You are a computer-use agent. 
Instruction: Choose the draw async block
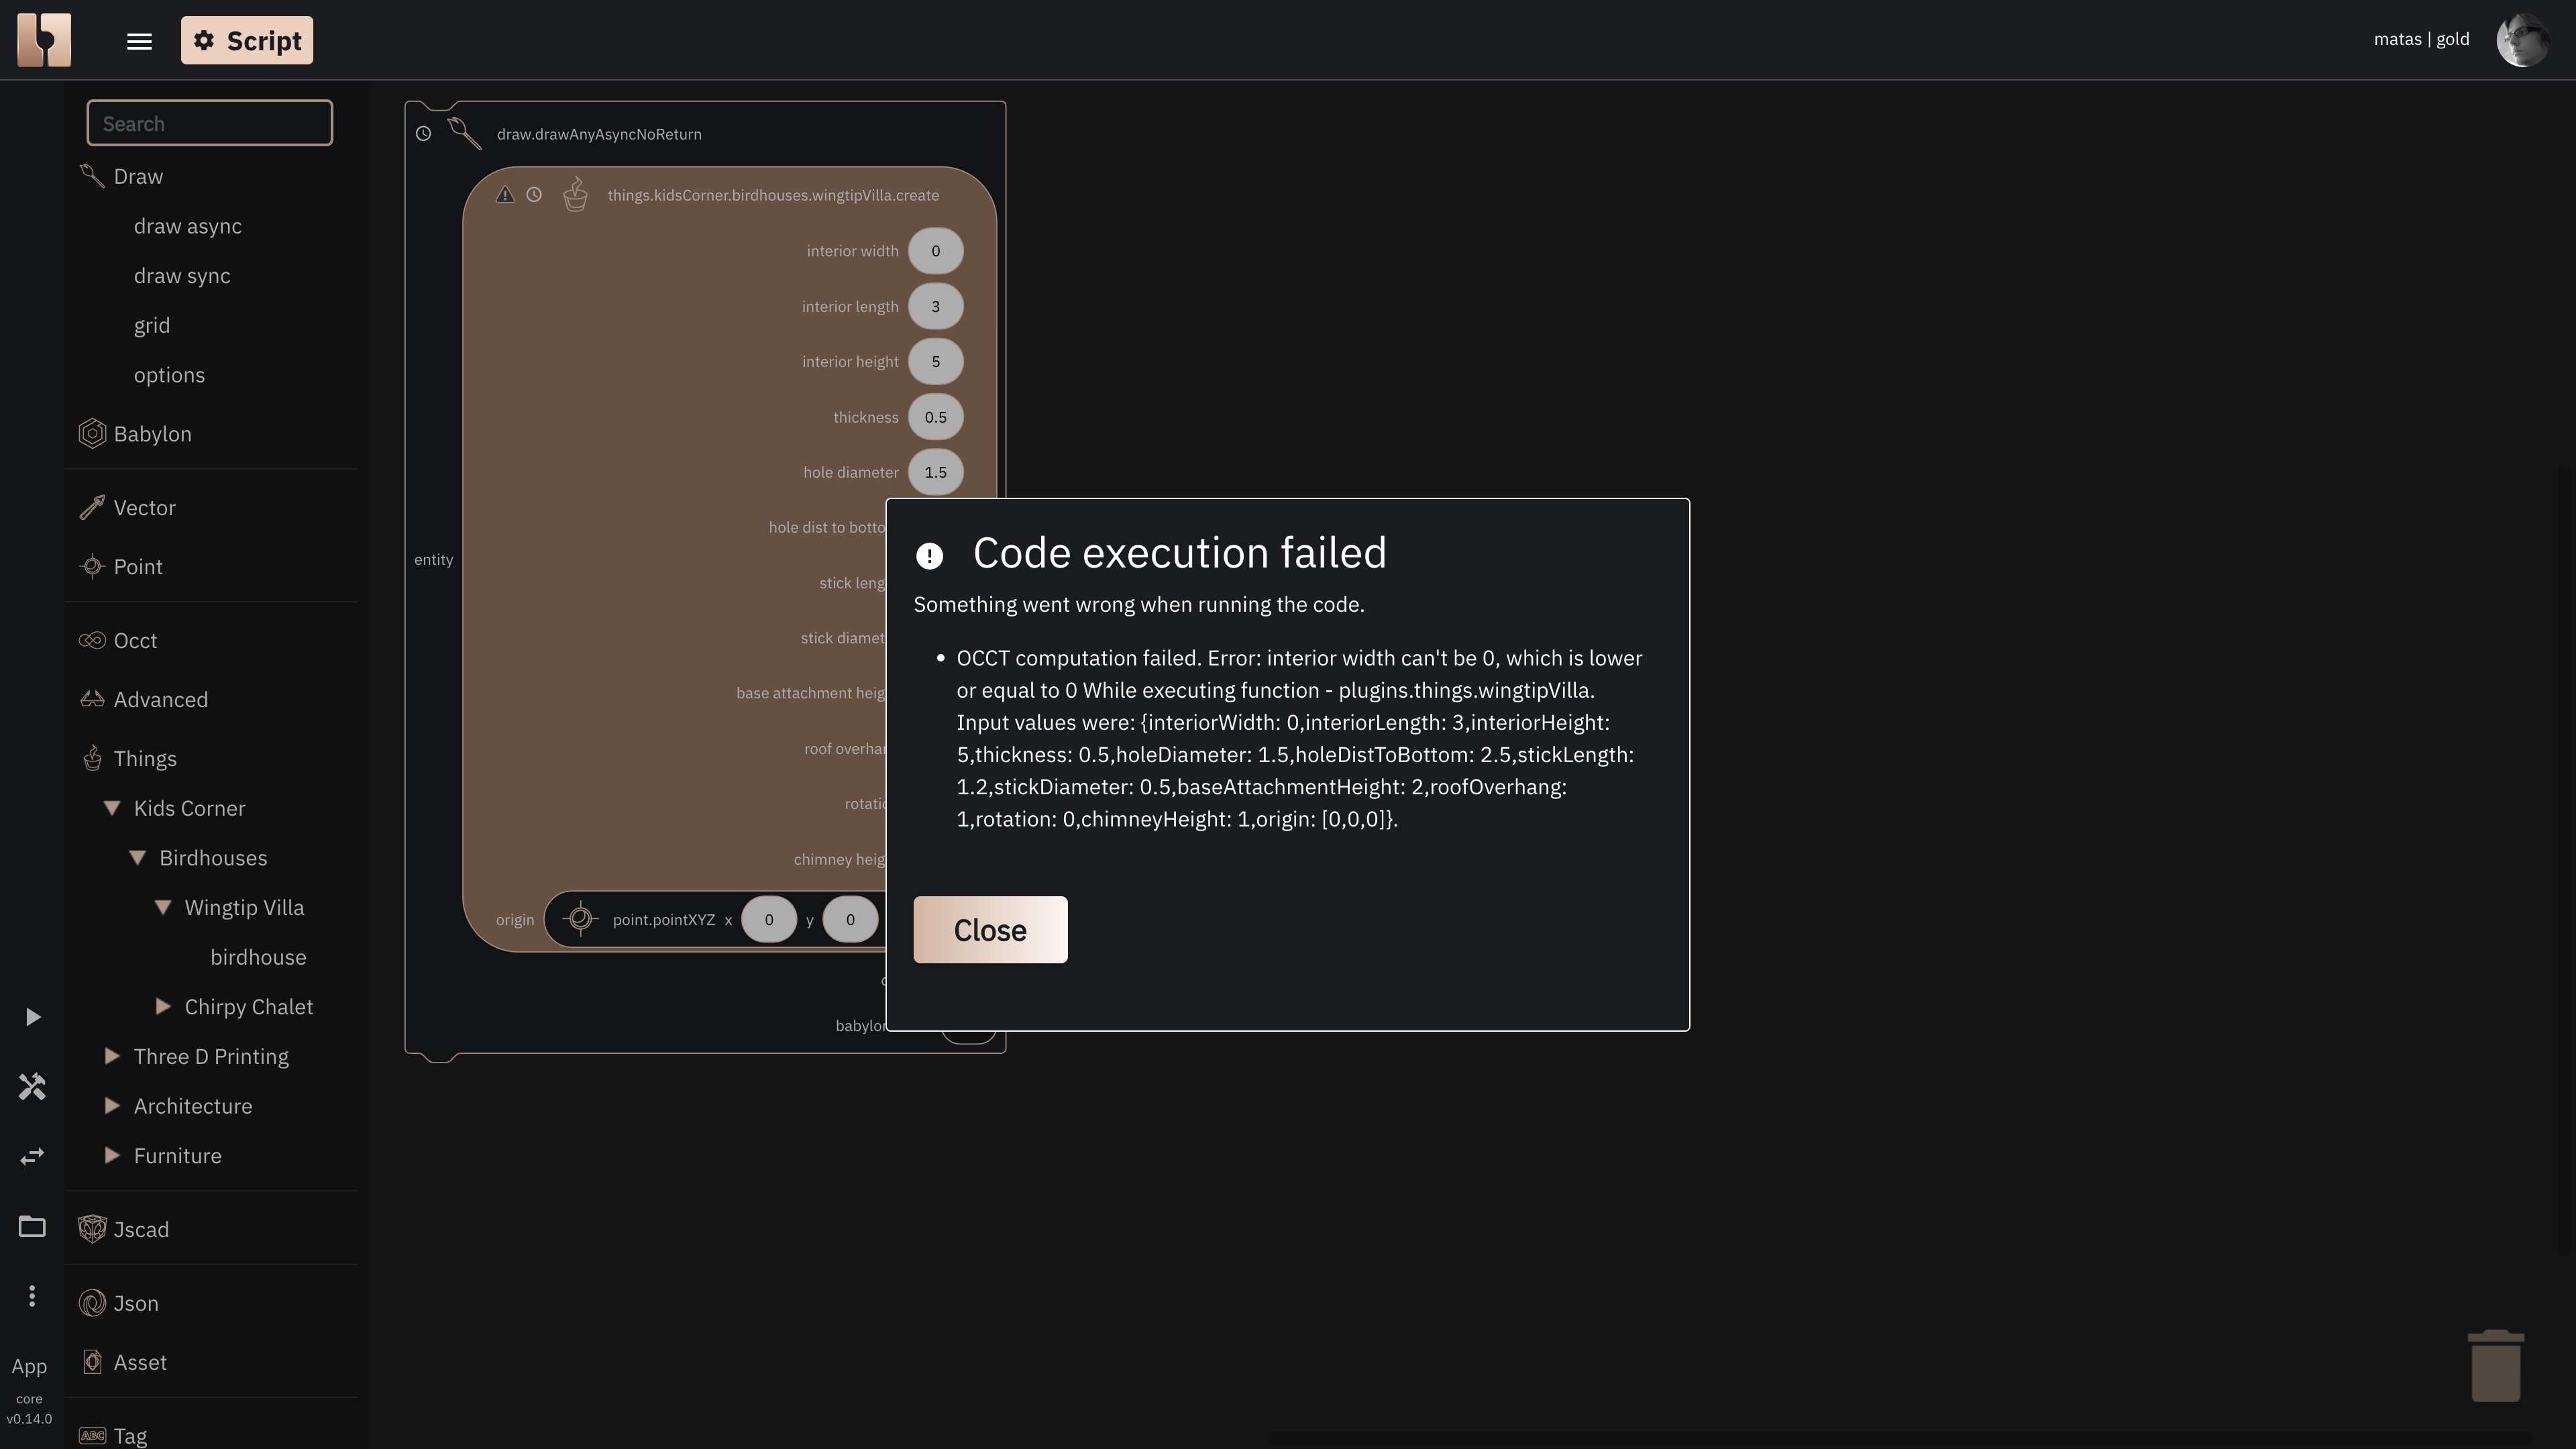coord(188,226)
